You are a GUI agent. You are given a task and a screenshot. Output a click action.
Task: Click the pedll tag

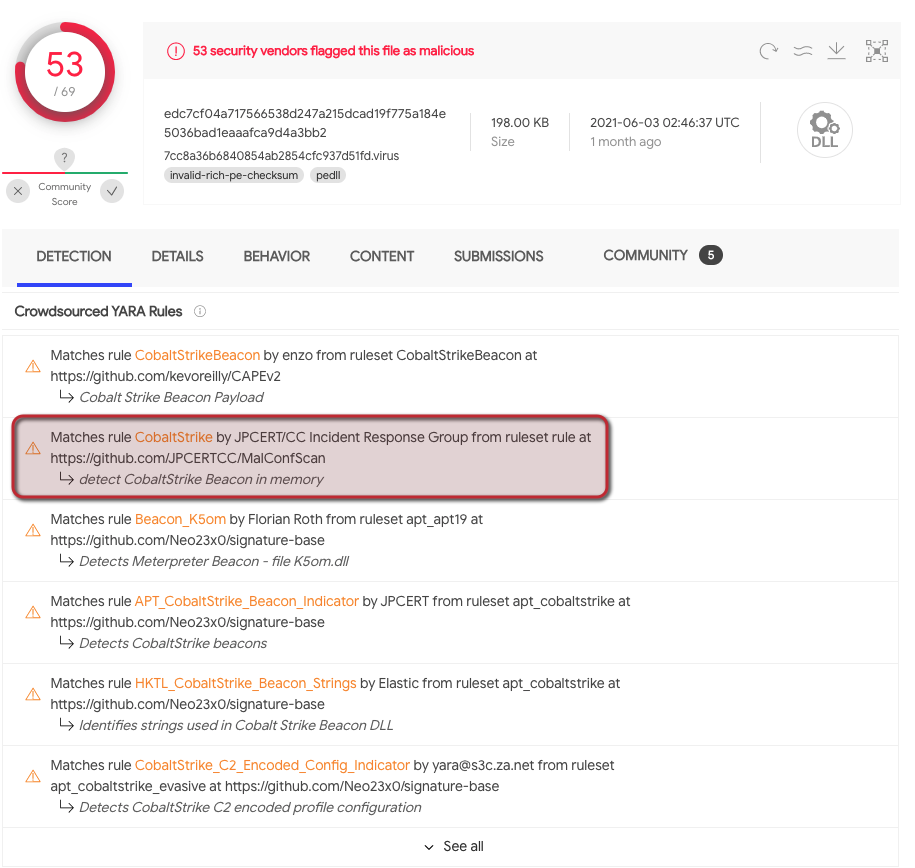click(328, 175)
